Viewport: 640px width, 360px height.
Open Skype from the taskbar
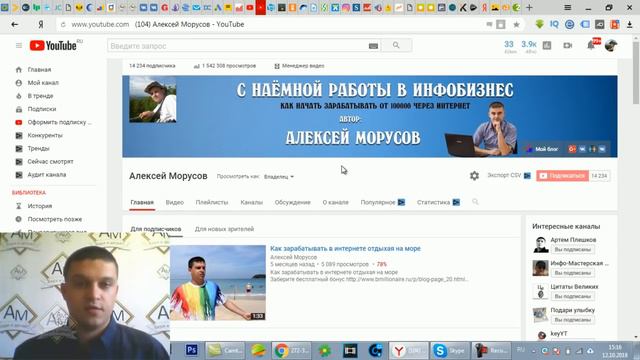coord(450,351)
